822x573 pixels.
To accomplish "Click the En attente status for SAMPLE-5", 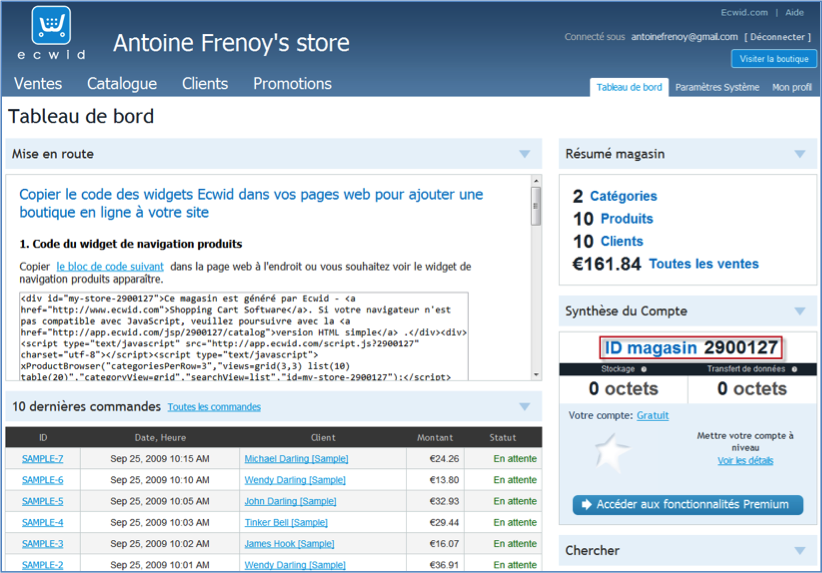I will tap(515, 502).
